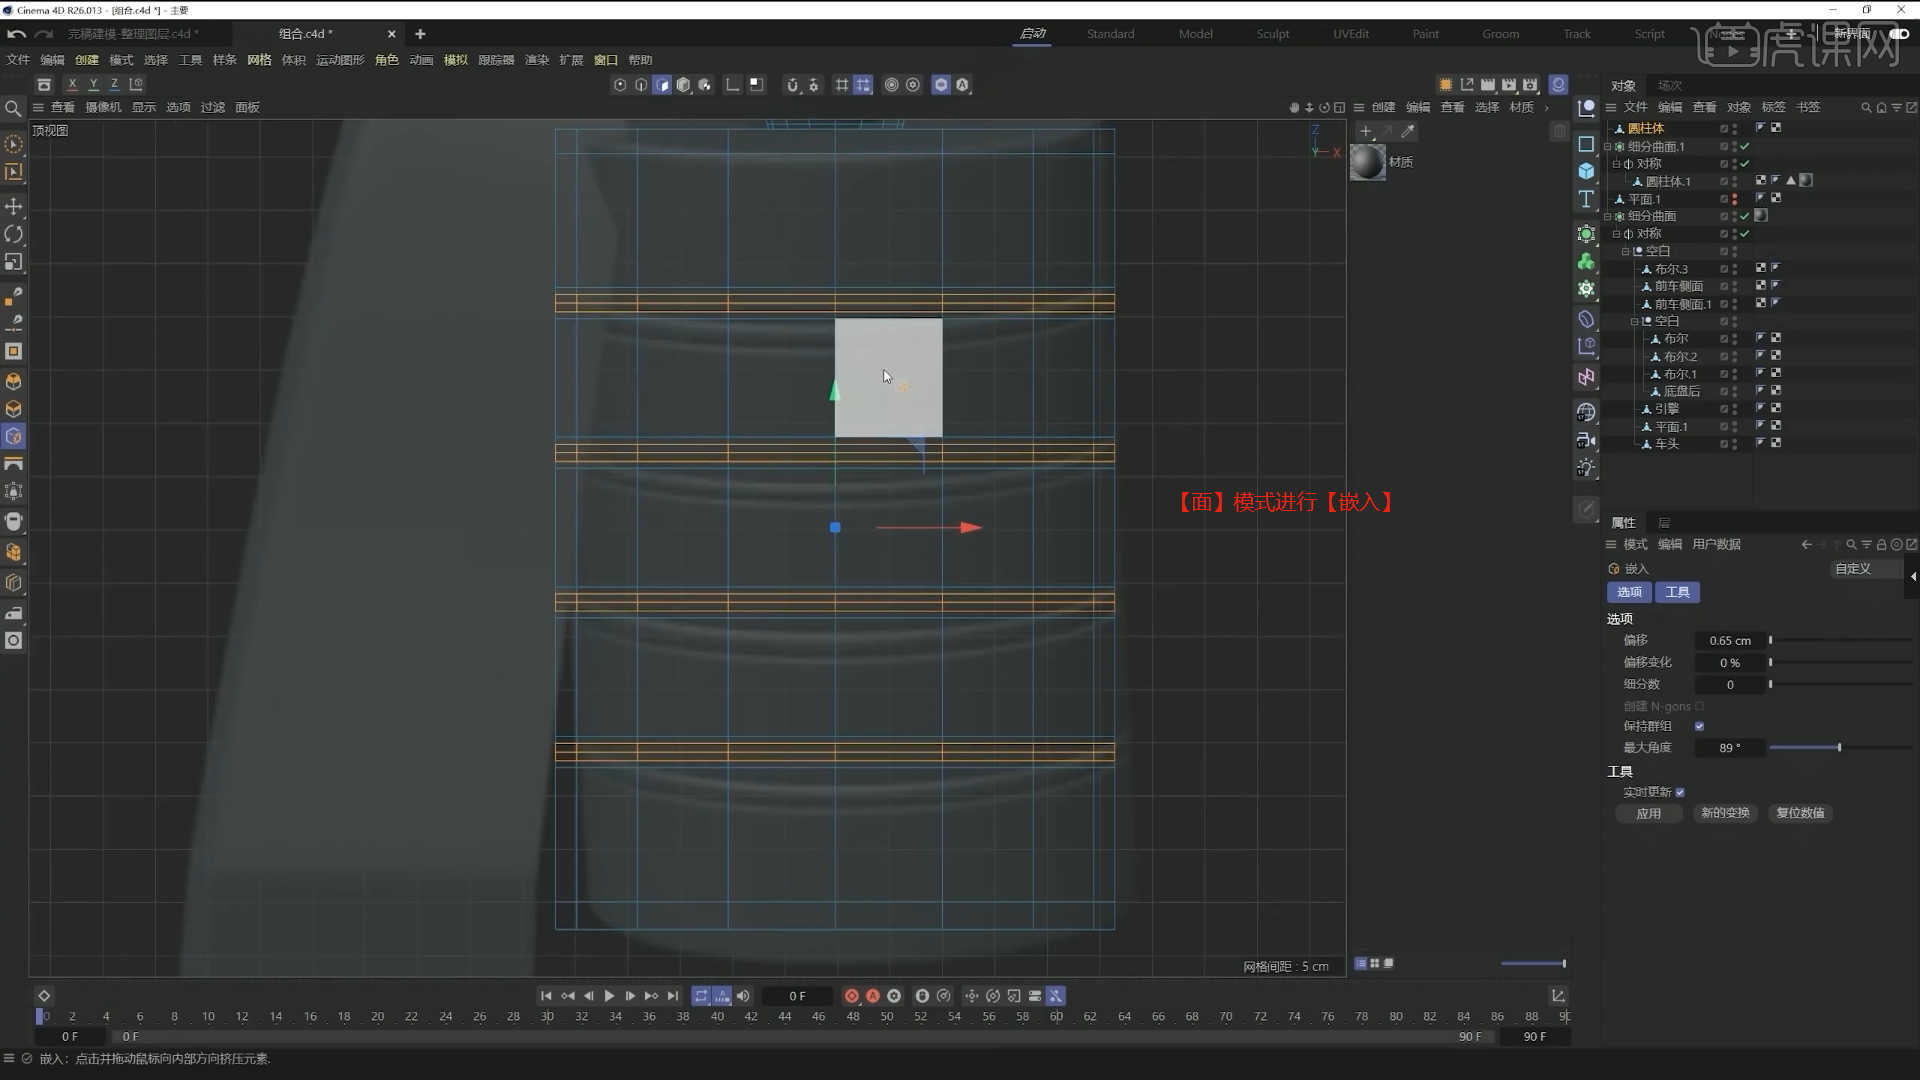
Task: Click the Cube primitive icon
Action: pyautogui.click(x=1586, y=171)
